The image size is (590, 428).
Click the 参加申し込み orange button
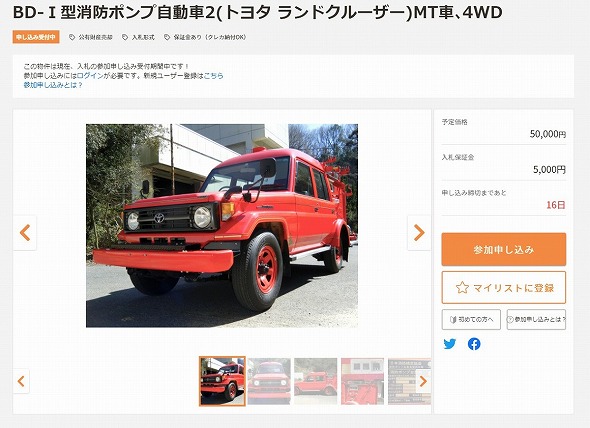(503, 250)
